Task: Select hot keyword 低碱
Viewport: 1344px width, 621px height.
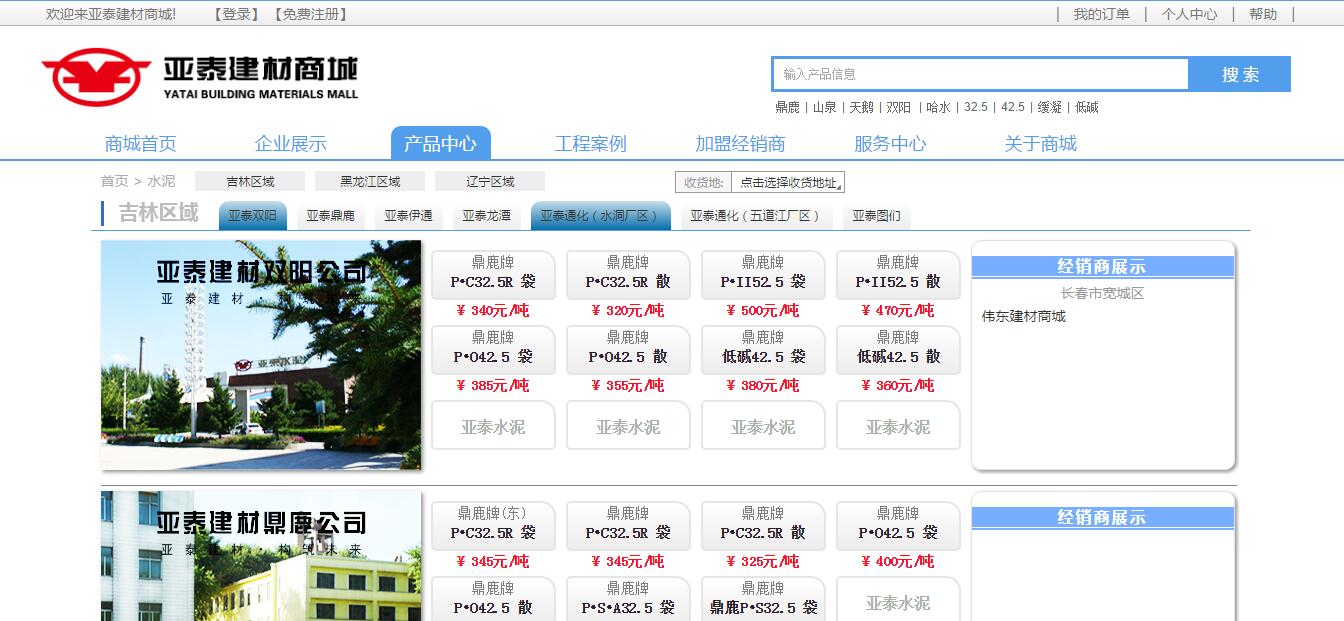Action: tap(1086, 107)
